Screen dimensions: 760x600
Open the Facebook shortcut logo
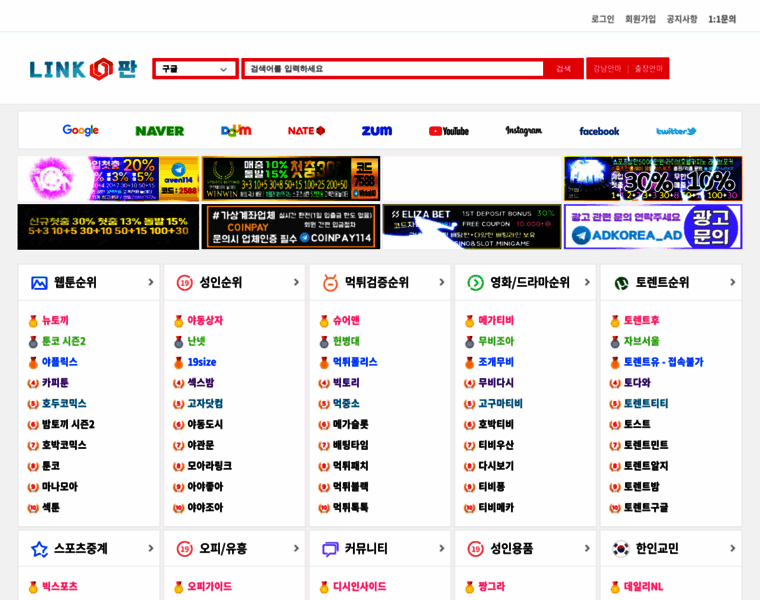point(599,131)
